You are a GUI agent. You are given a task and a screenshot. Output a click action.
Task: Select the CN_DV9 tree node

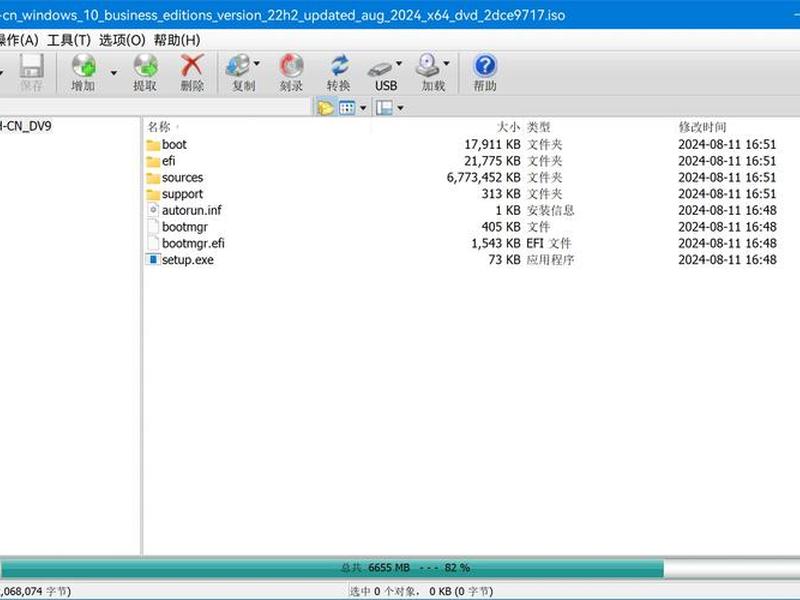tap(26, 126)
